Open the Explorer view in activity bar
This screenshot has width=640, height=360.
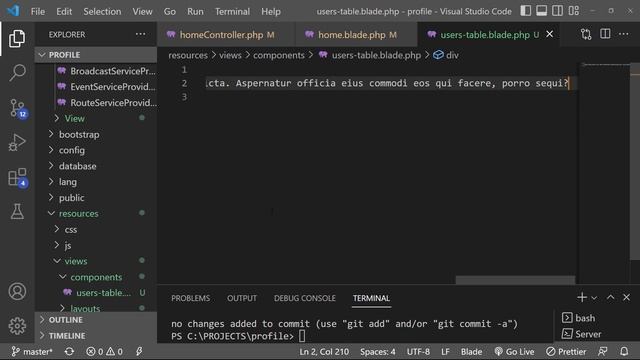click(x=17, y=38)
